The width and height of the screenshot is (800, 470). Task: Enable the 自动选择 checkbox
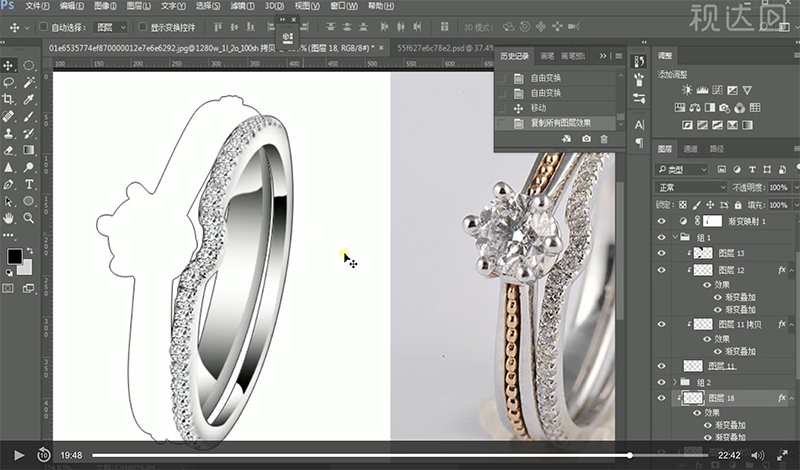tap(43, 27)
